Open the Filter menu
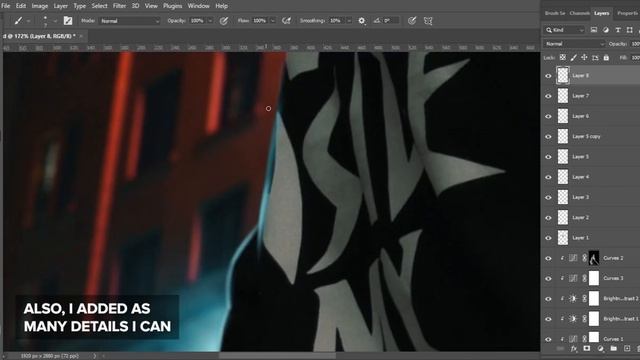640x360 pixels. click(x=119, y=6)
